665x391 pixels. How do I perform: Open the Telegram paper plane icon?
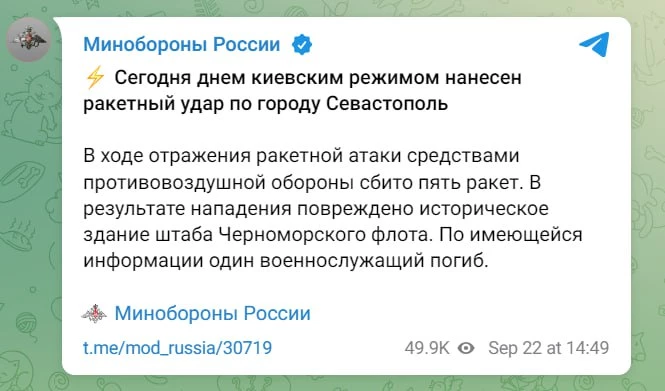tap(595, 44)
